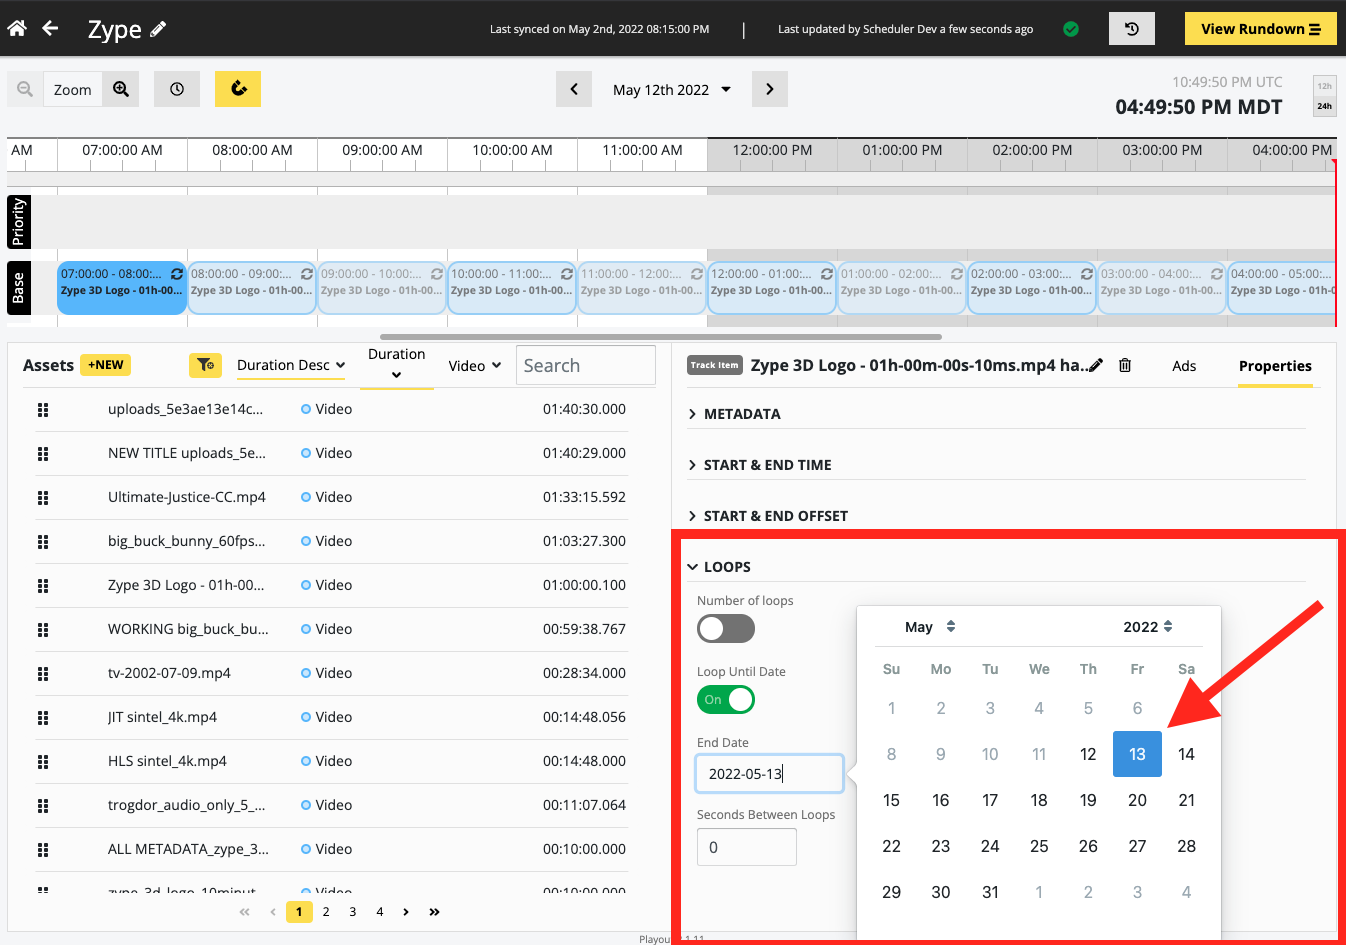Collapse the LOOPS section
Viewport: 1346px width, 945px height.
719,567
